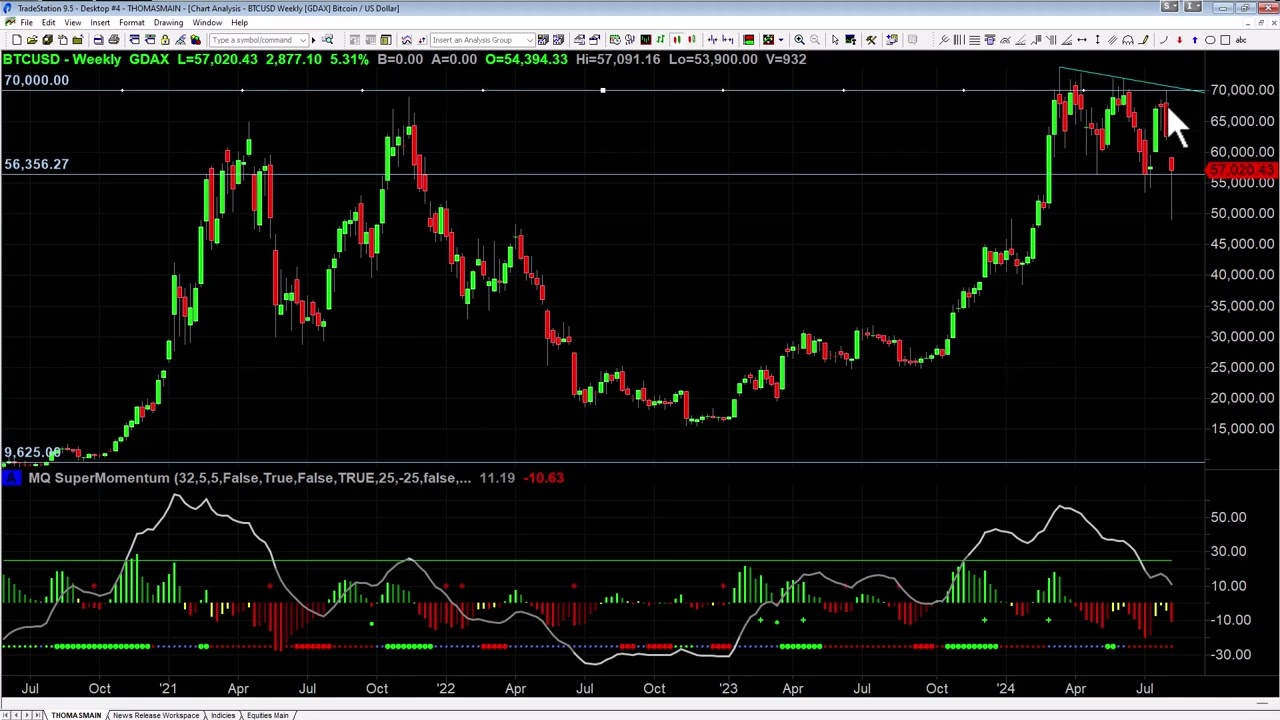Select the vertical line drawing tool

coord(1097,40)
